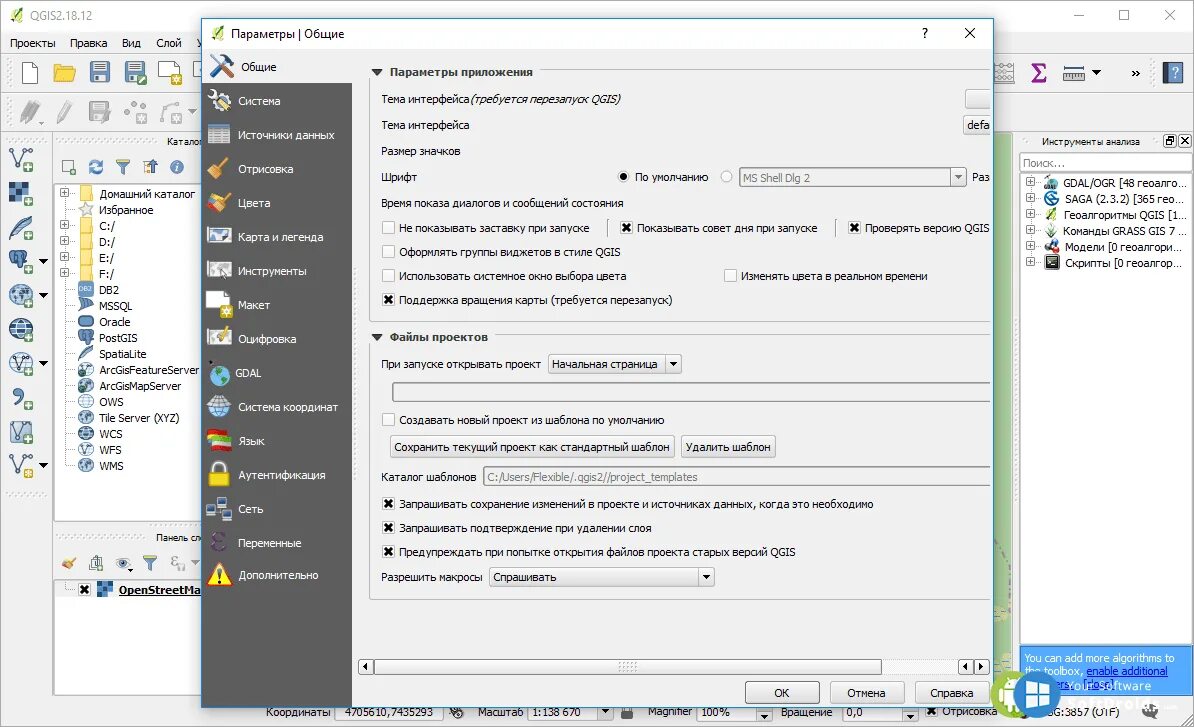
Task: Click the enable additional link in toolbox
Action: click(x=1127, y=671)
